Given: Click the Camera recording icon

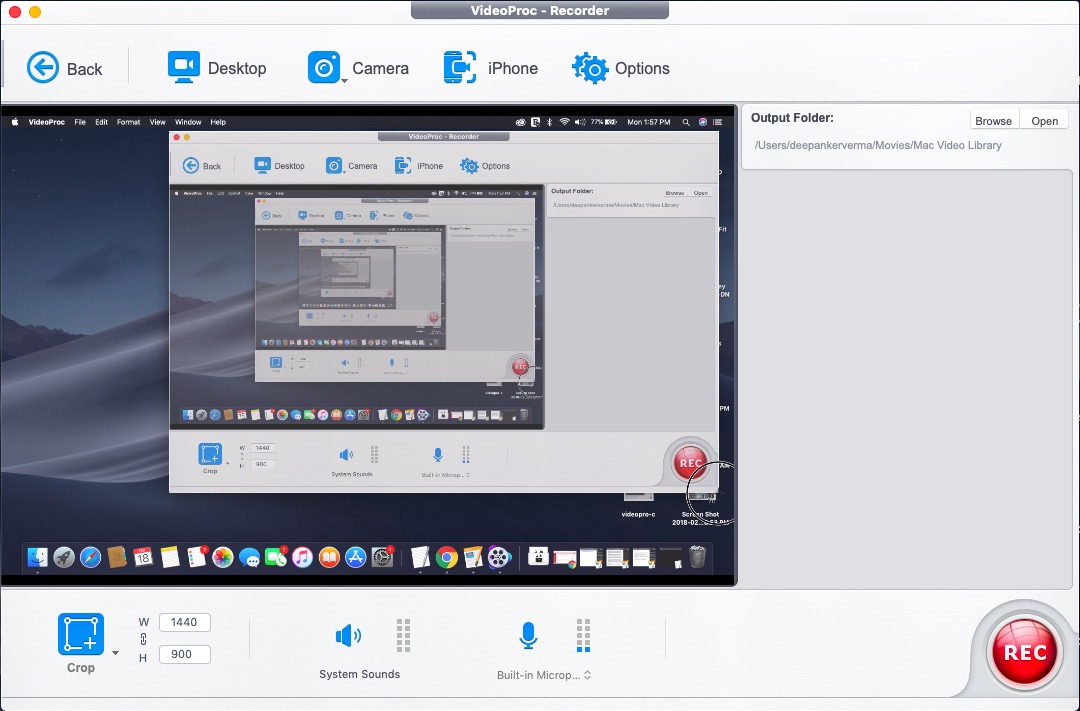Looking at the screenshot, I should coord(324,68).
